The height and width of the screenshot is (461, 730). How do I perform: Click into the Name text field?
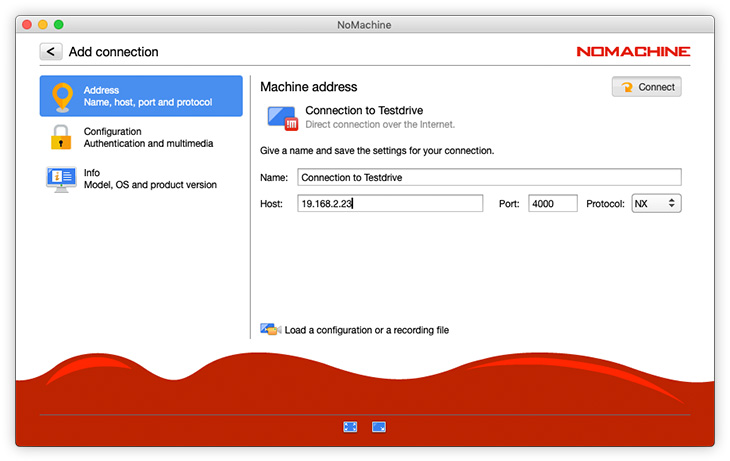point(488,177)
